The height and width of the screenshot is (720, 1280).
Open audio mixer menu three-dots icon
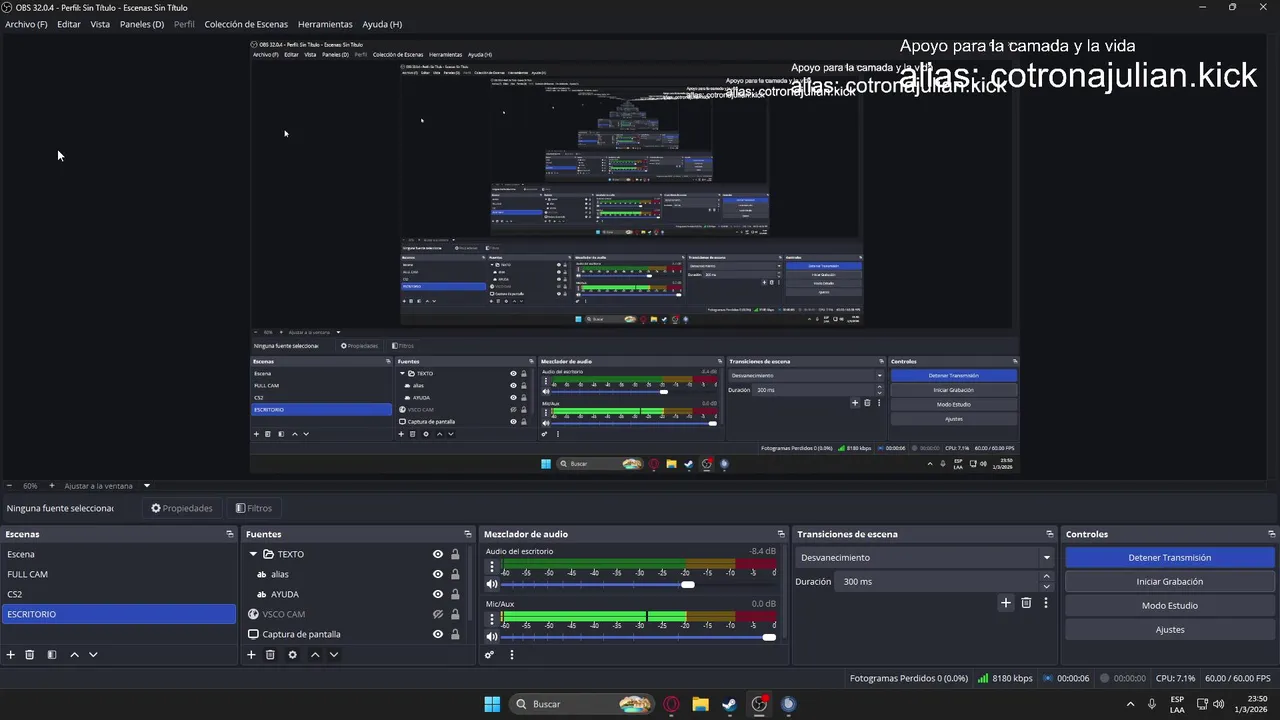(512, 655)
